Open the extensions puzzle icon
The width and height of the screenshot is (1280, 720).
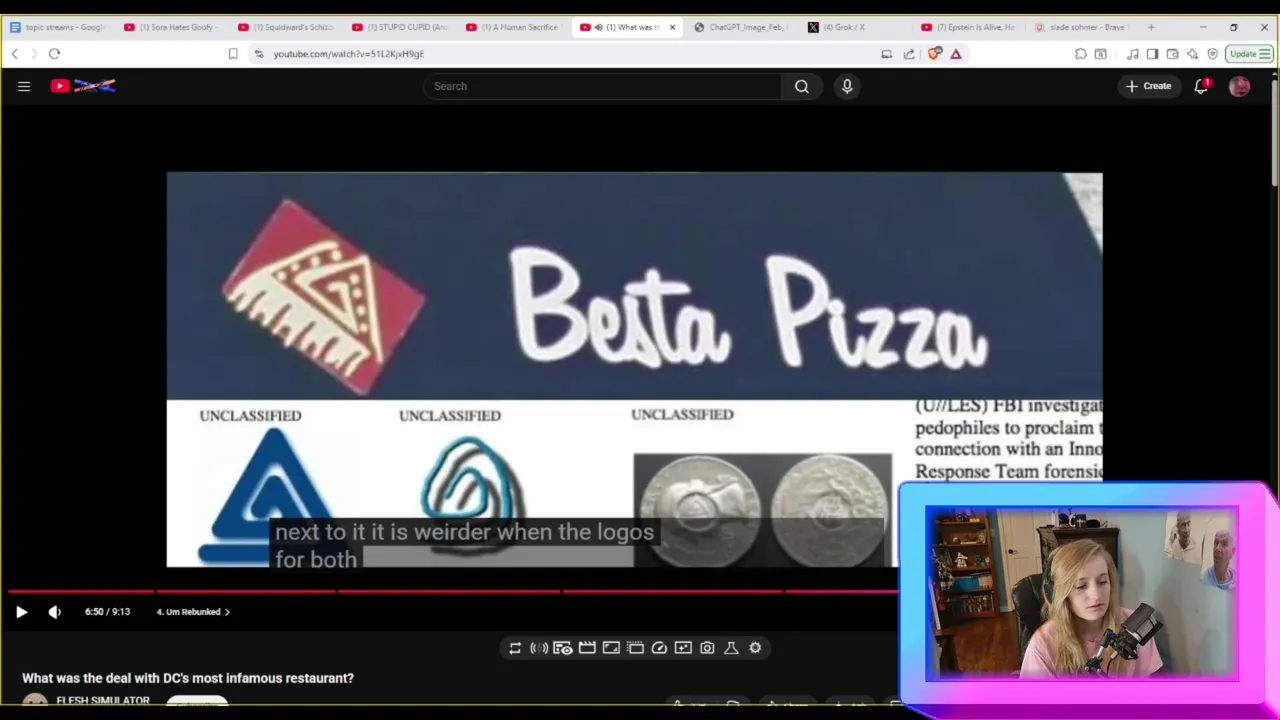[1080, 54]
